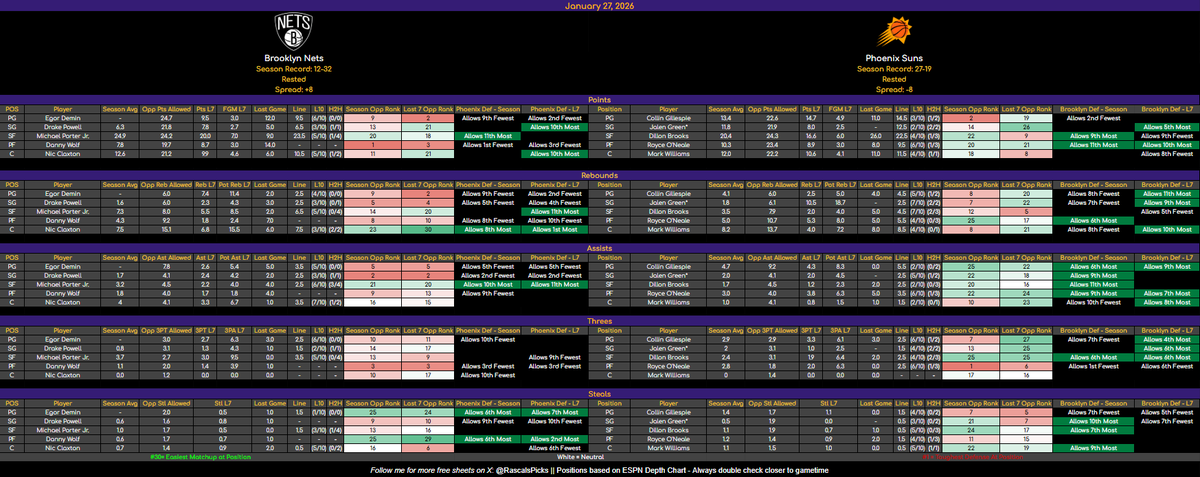Click FGM L7 header on Suns side
The width and height of the screenshot is (1200, 477).
[x=842, y=108]
